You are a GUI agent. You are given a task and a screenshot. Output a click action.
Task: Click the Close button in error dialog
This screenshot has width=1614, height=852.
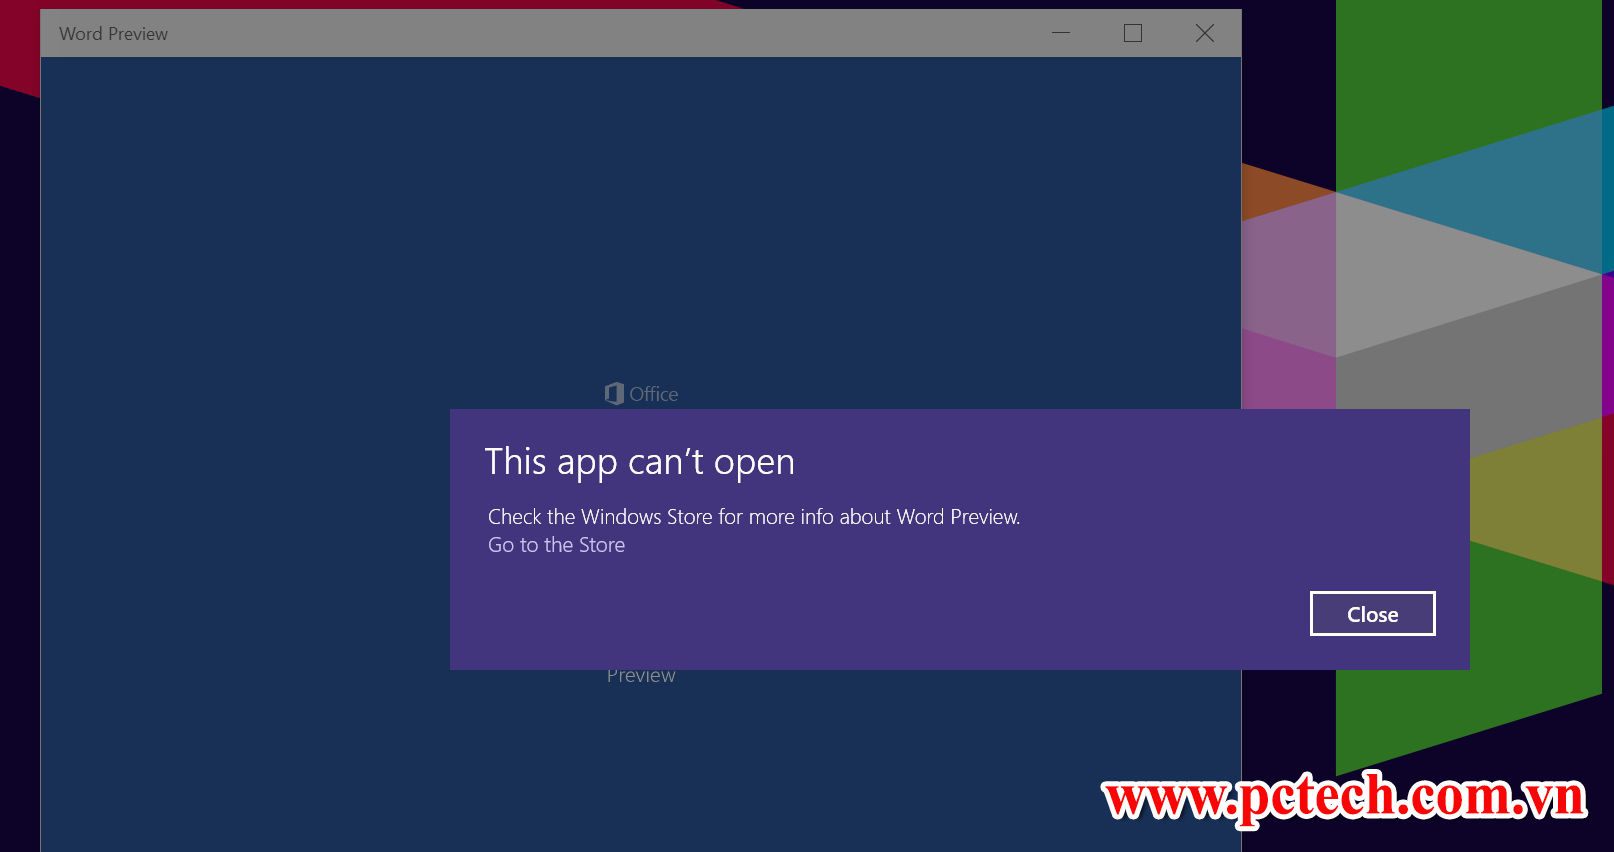coord(1372,613)
